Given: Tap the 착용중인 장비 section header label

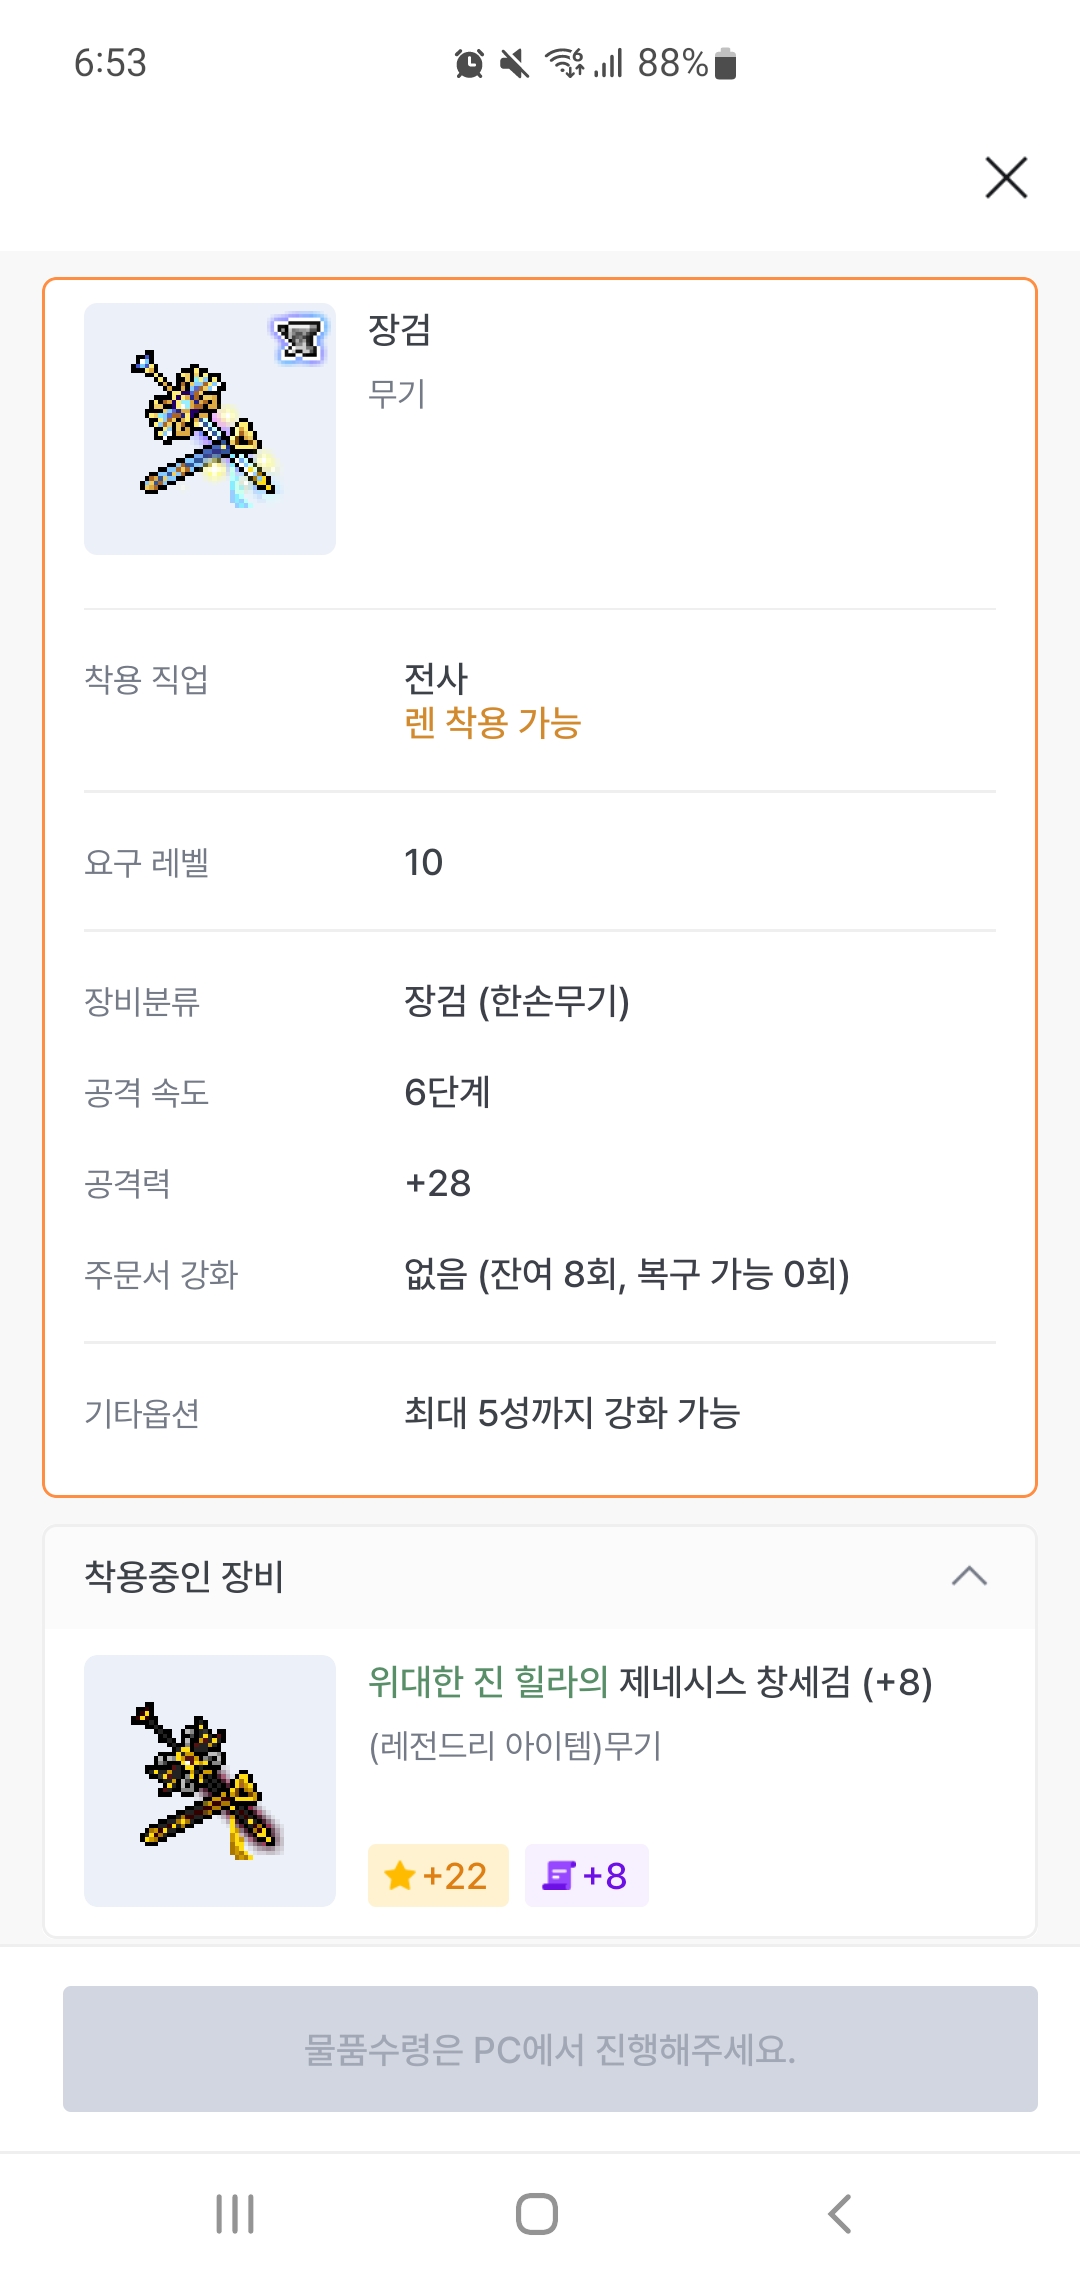Looking at the screenshot, I should coord(185,1577).
